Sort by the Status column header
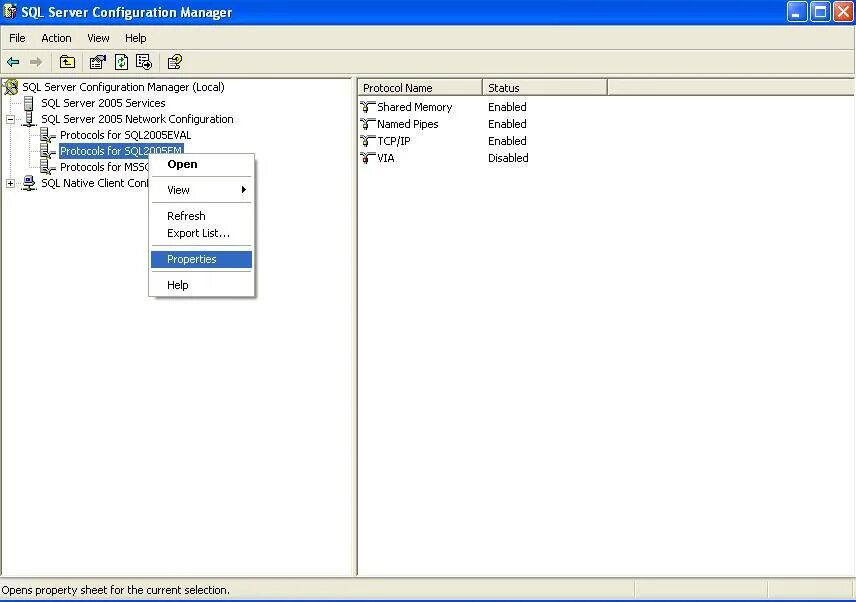Screen dimensions: 856x602 545,87
